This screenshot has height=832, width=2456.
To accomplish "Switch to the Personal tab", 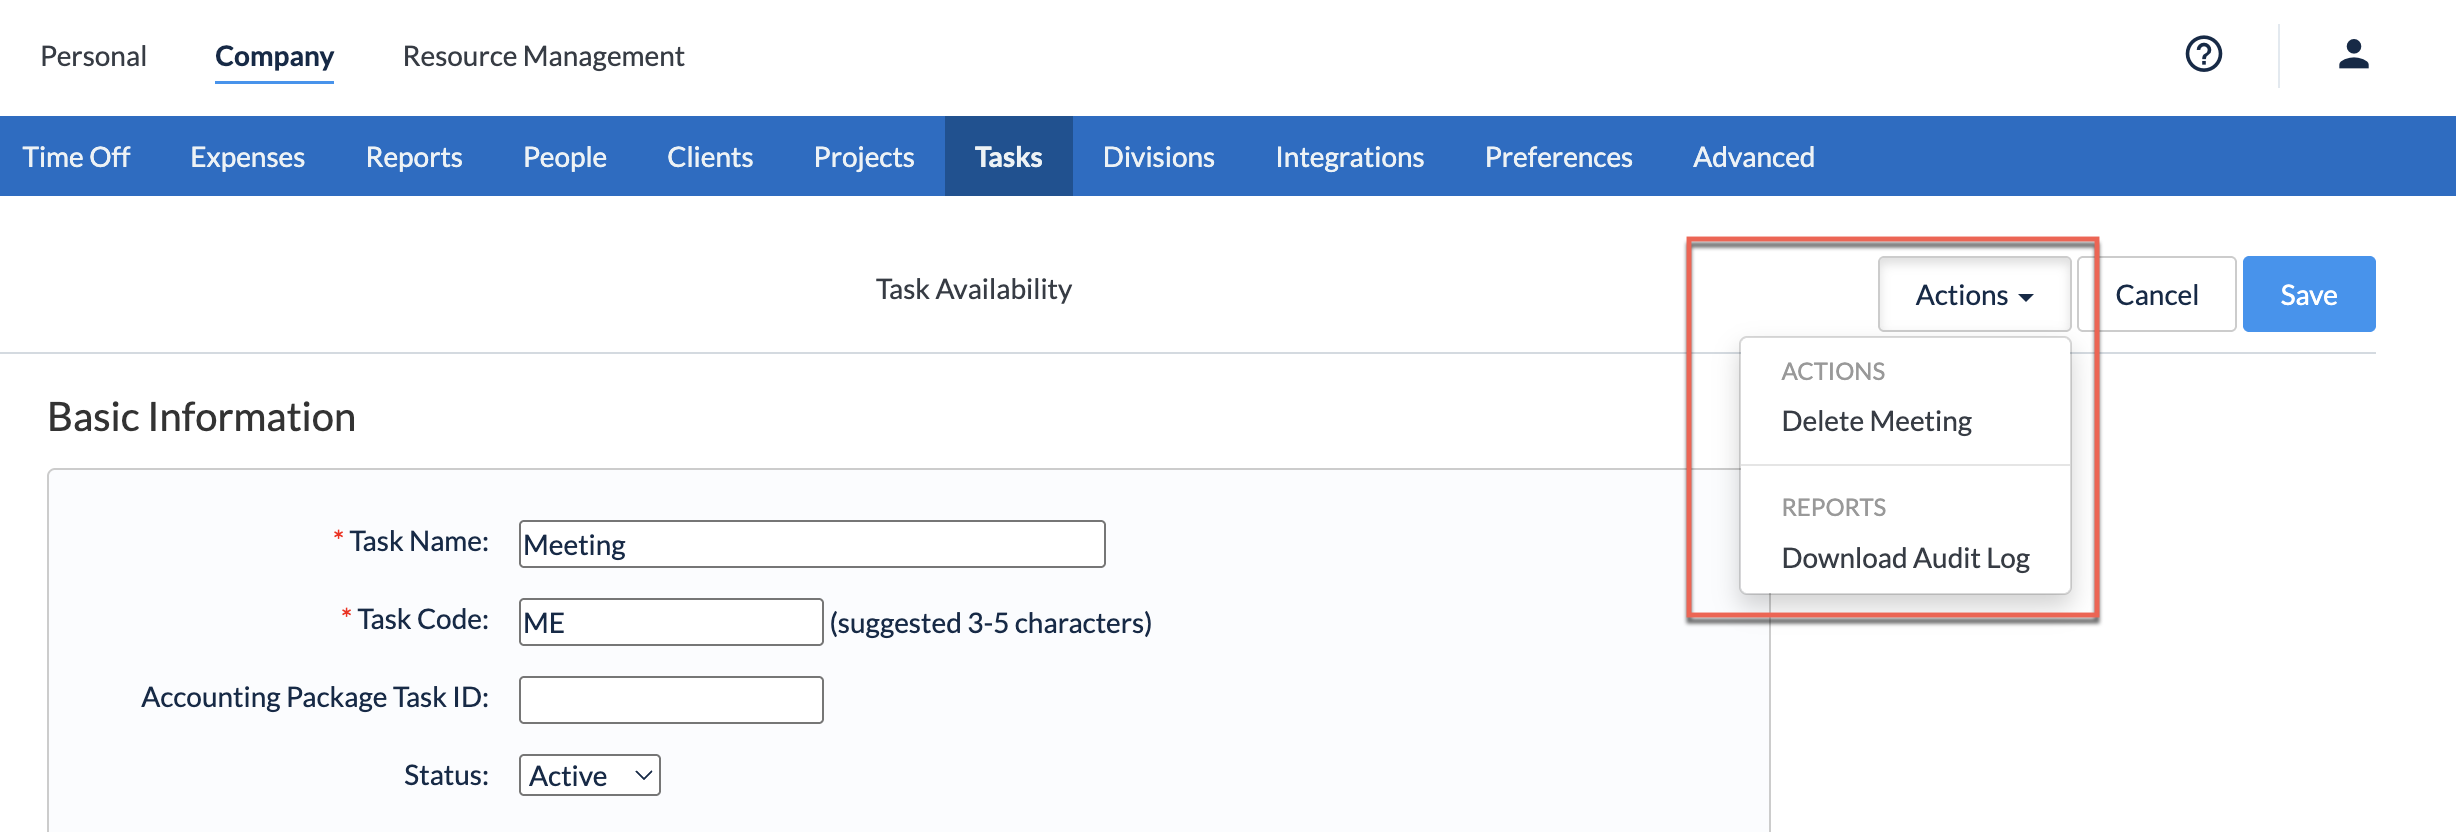I will (93, 56).
